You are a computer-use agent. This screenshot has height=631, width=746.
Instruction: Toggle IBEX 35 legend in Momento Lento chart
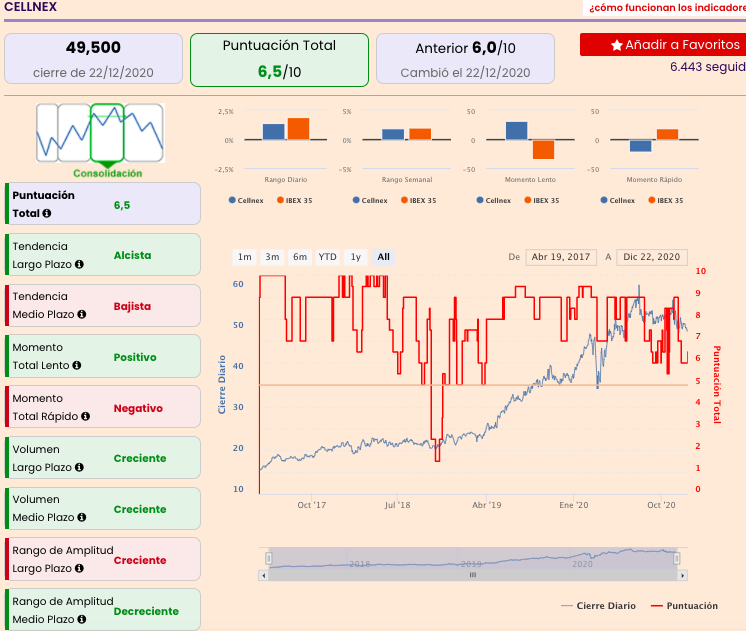[x=542, y=200]
